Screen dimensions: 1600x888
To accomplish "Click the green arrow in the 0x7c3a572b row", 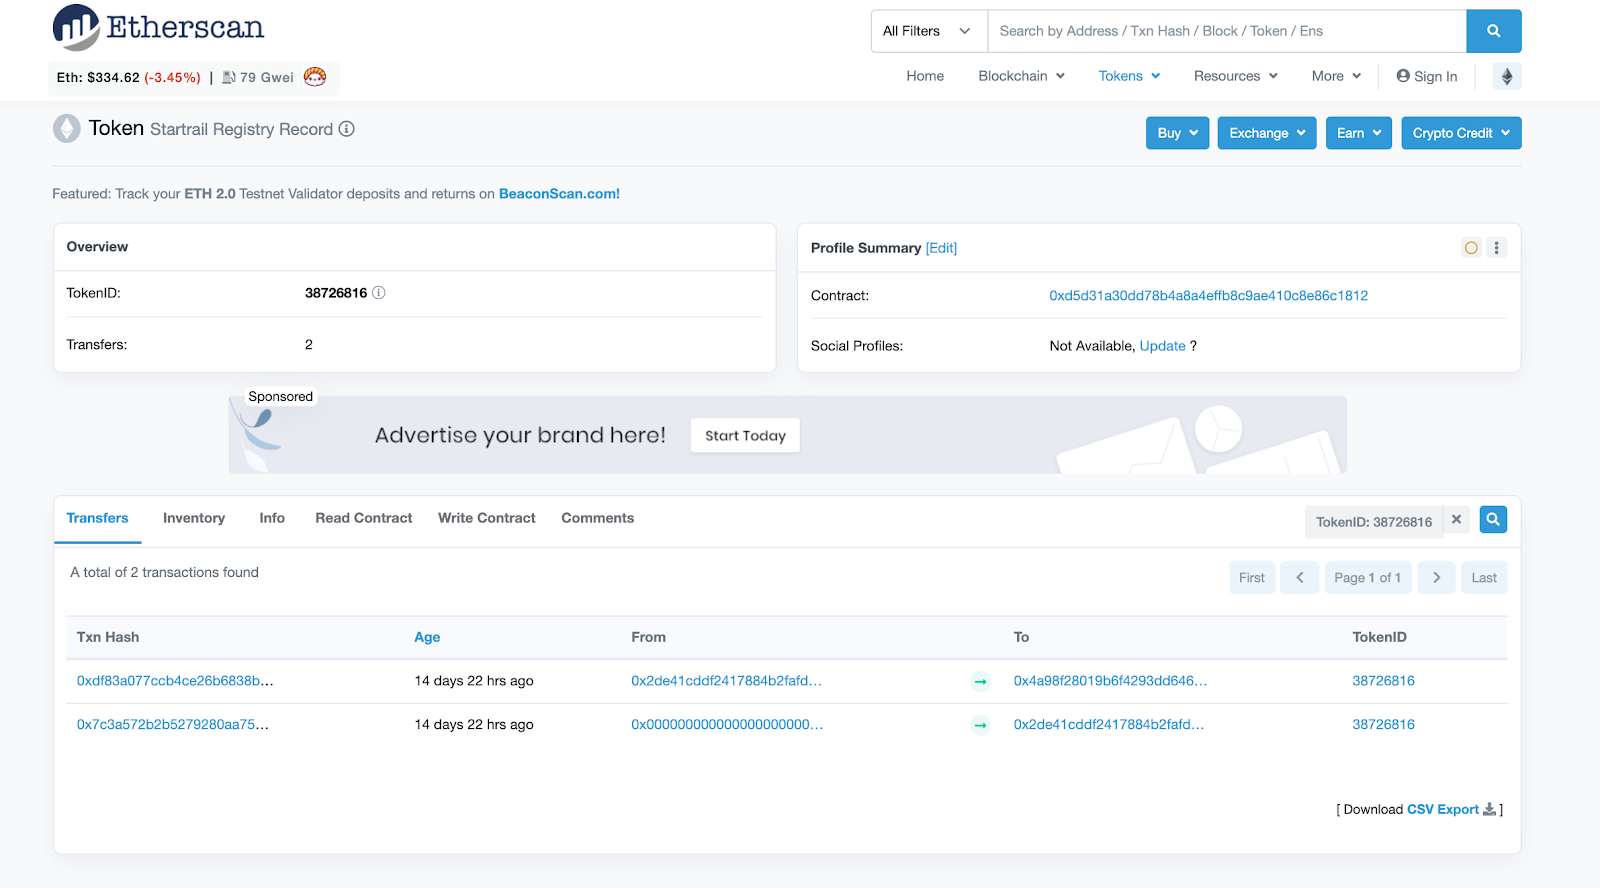I will pos(981,726).
